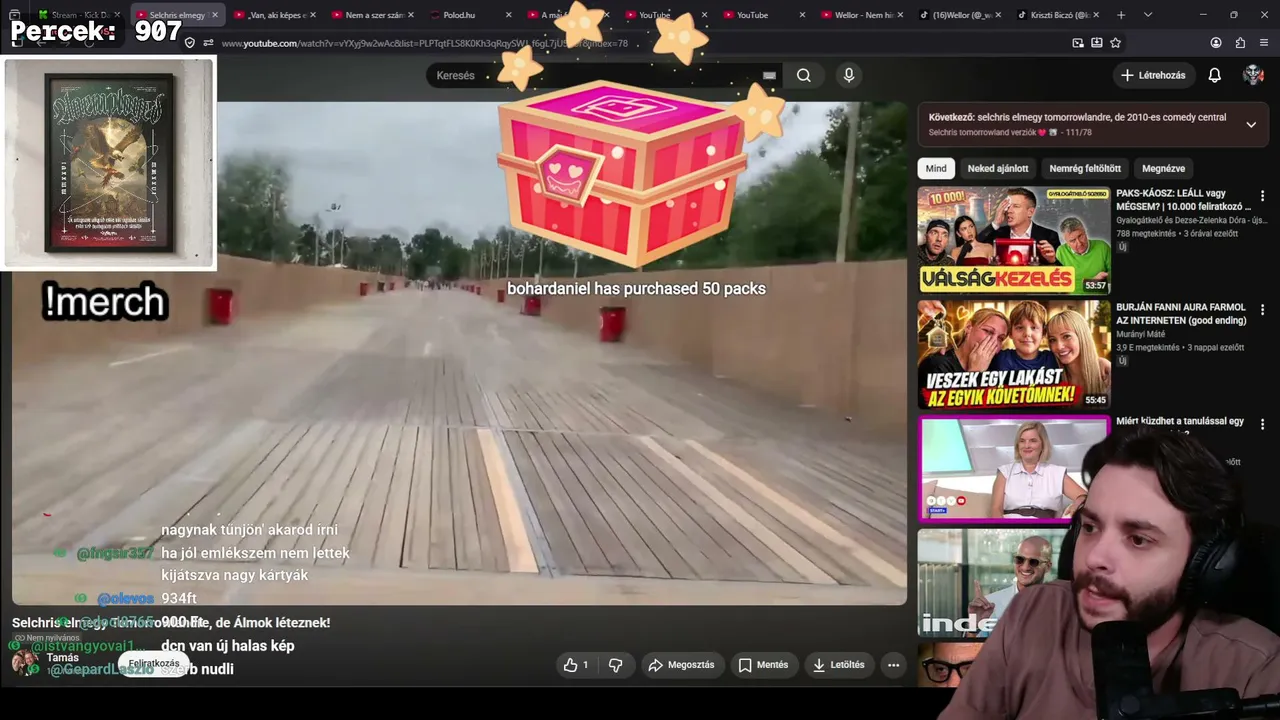Open the on-screen keyboard in search box

[x=769, y=75]
